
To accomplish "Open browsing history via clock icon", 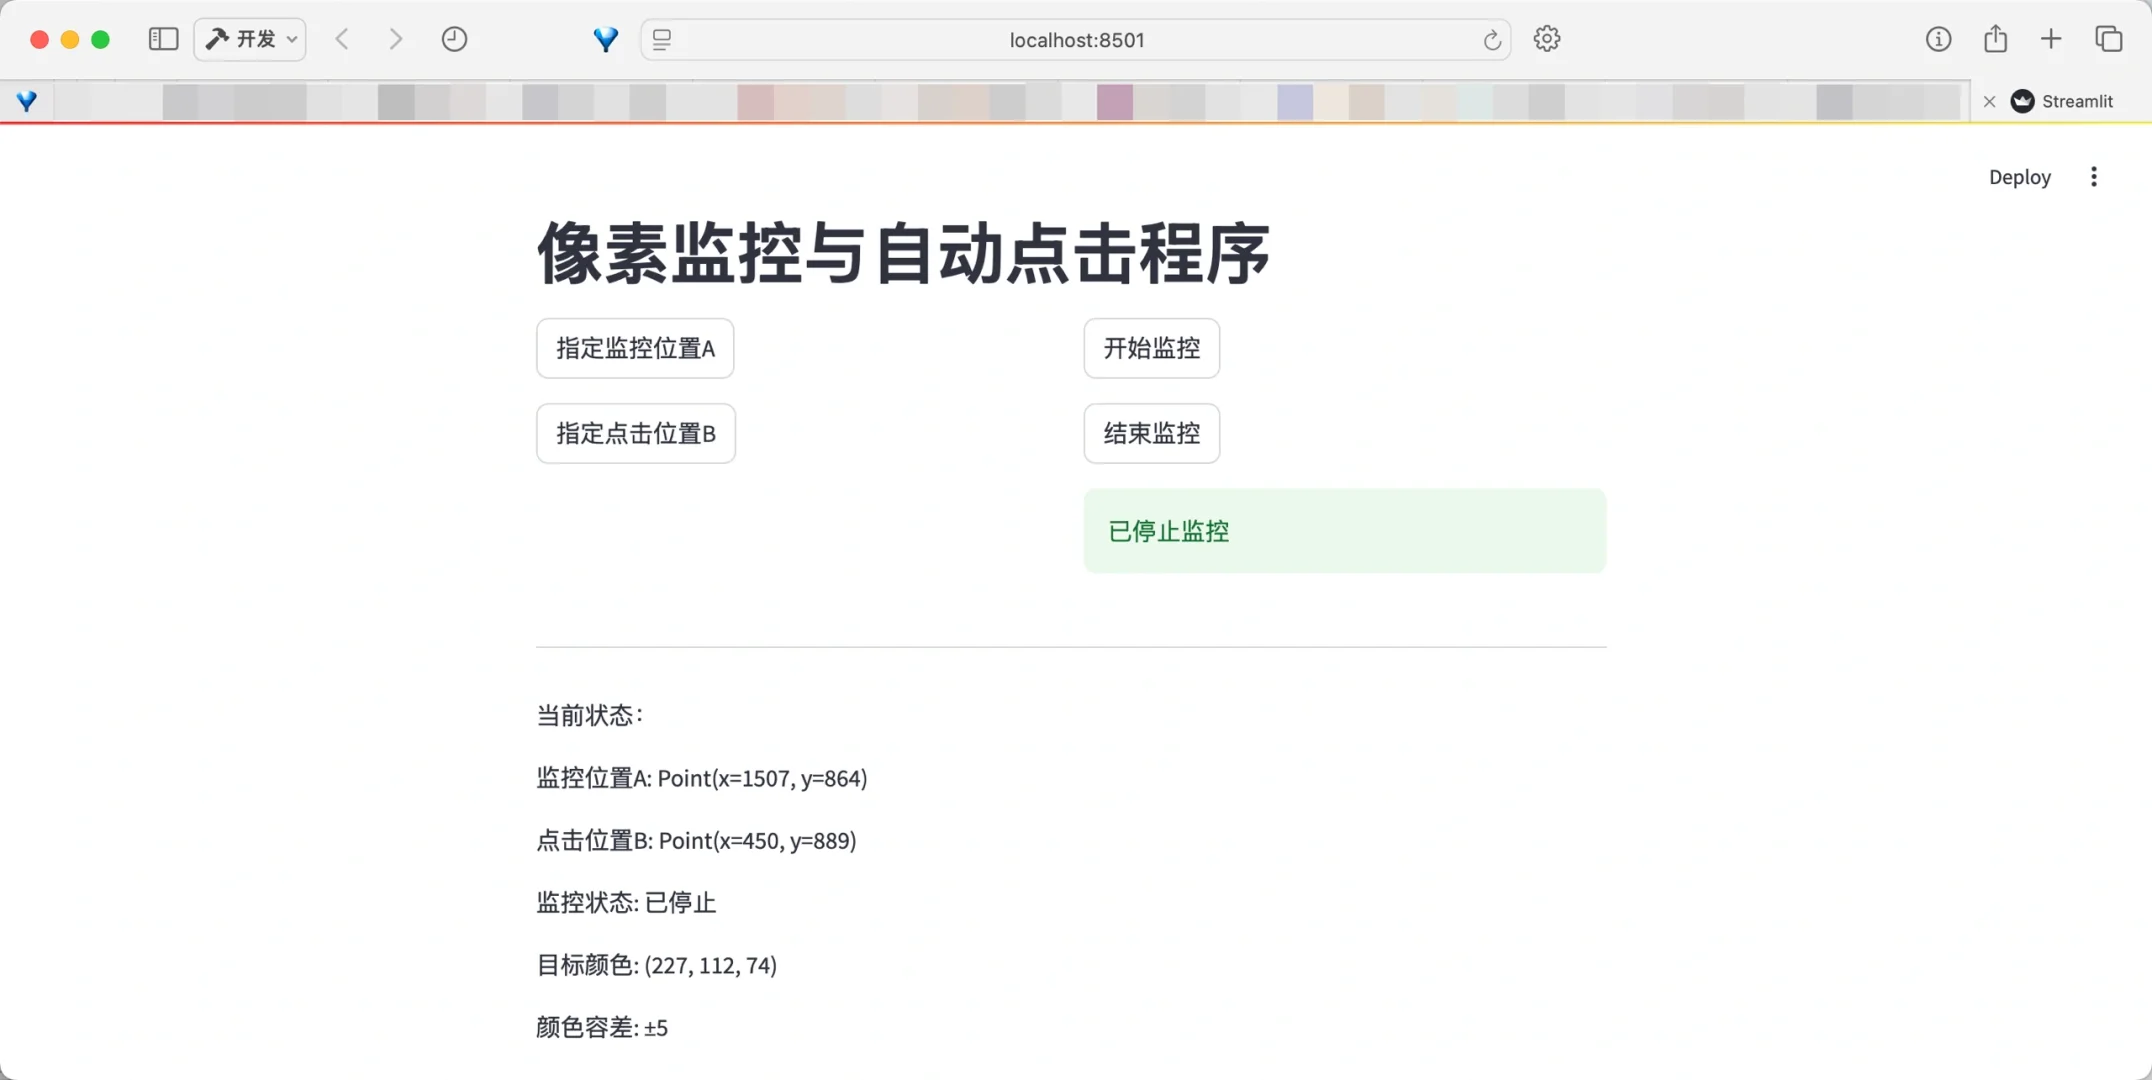I will (x=454, y=39).
